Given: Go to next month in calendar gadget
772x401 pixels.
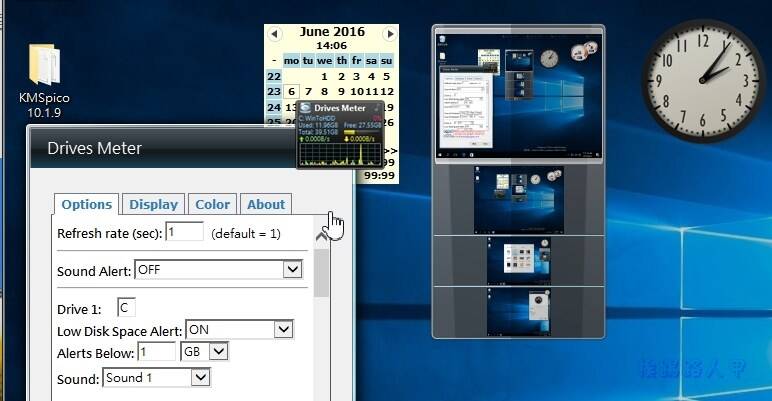Looking at the screenshot, I should [x=390, y=34].
